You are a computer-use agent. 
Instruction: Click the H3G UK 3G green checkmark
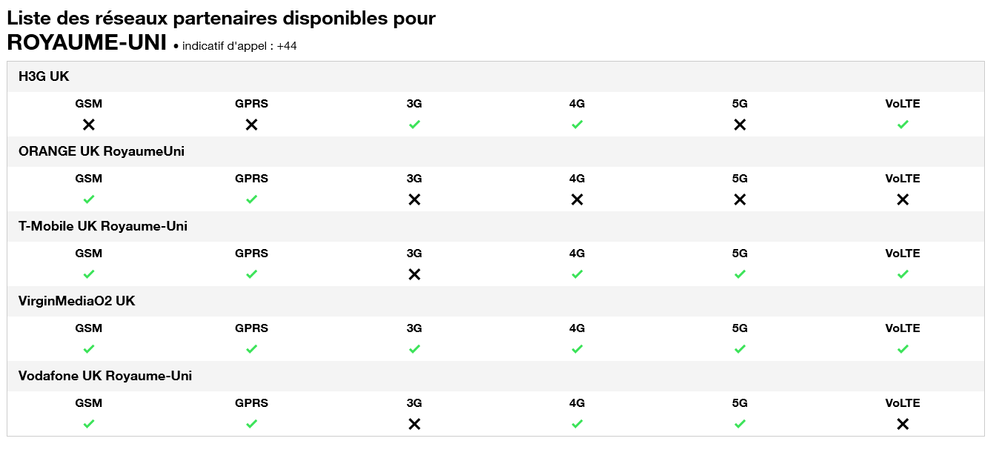(x=414, y=125)
